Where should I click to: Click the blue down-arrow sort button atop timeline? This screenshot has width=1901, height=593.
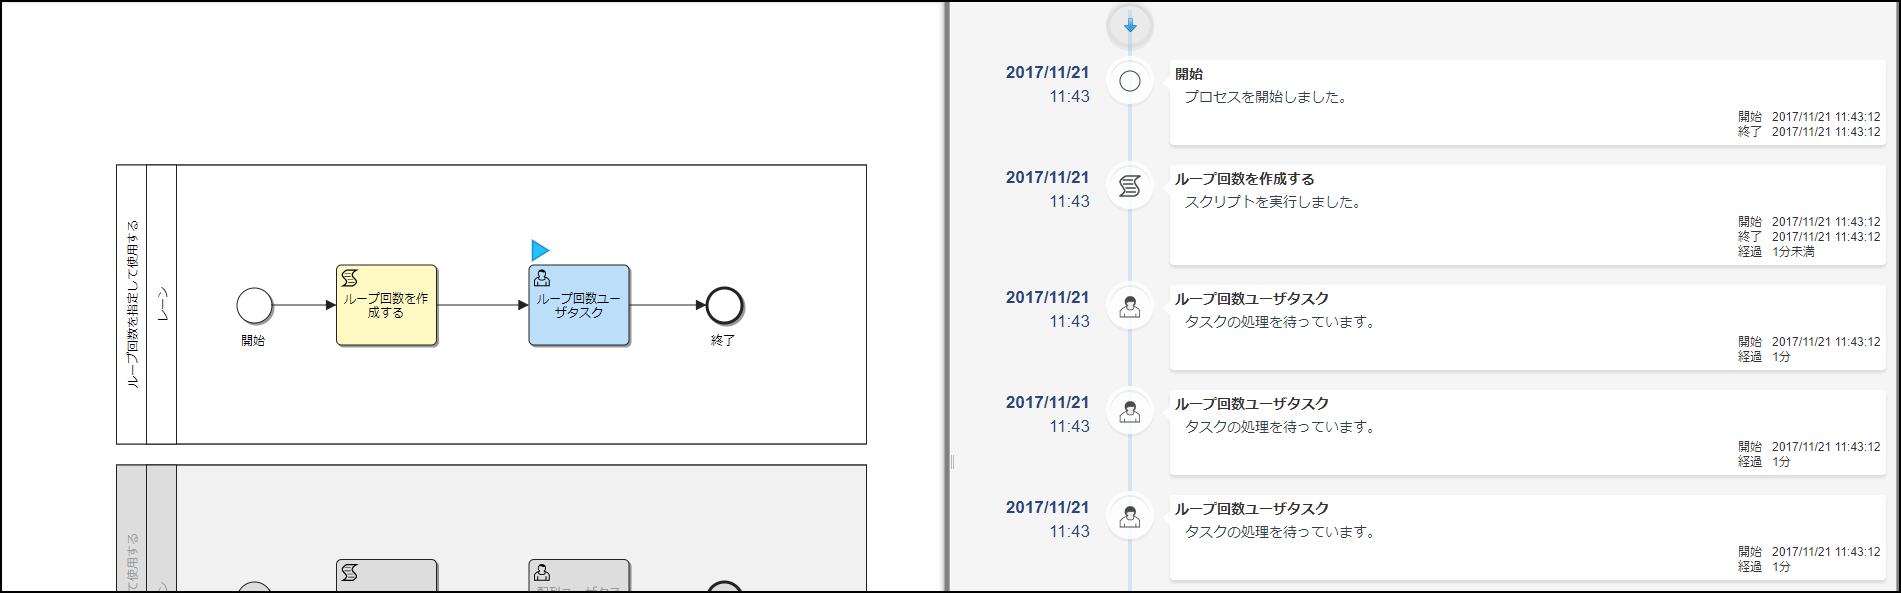1130,25
